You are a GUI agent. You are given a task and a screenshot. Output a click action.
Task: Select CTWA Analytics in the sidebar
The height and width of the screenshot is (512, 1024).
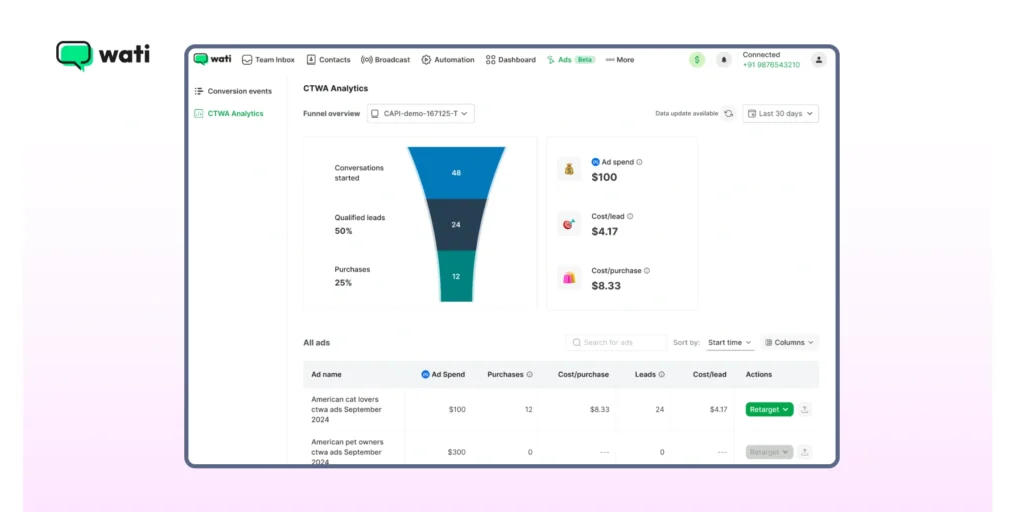[229, 114]
